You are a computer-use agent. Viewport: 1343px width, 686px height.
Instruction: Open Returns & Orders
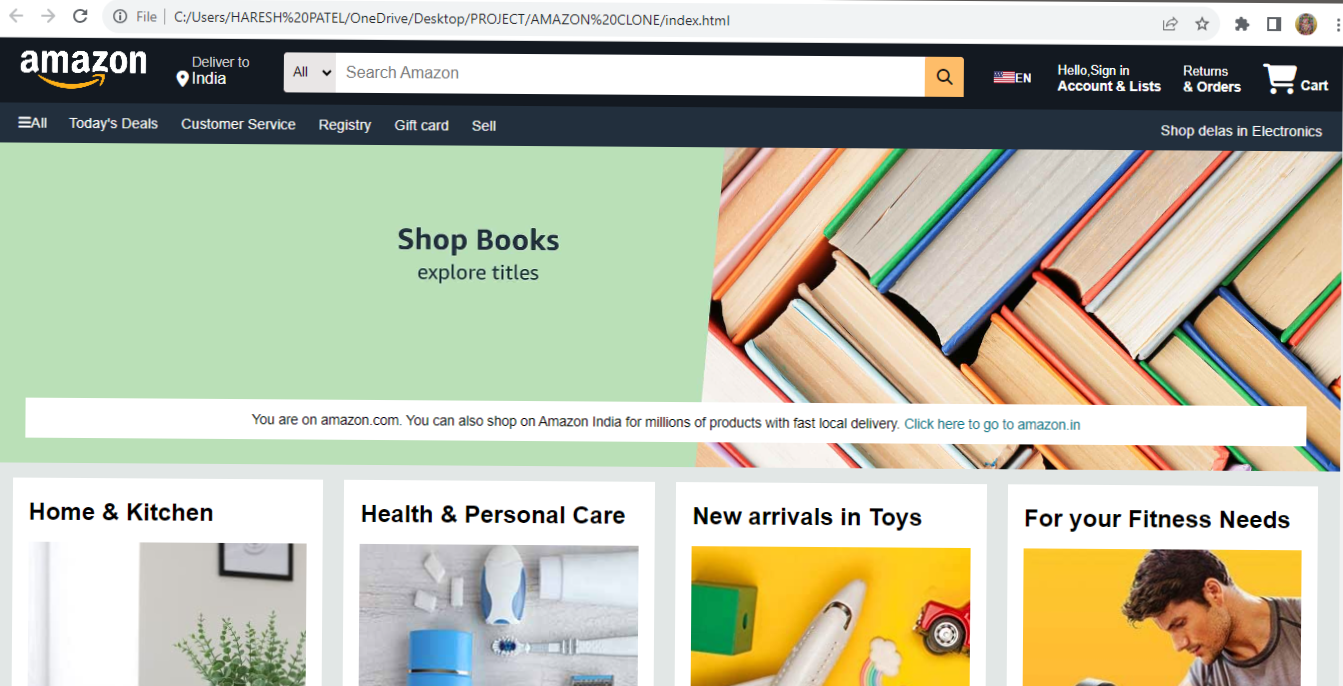(x=1211, y=79)
